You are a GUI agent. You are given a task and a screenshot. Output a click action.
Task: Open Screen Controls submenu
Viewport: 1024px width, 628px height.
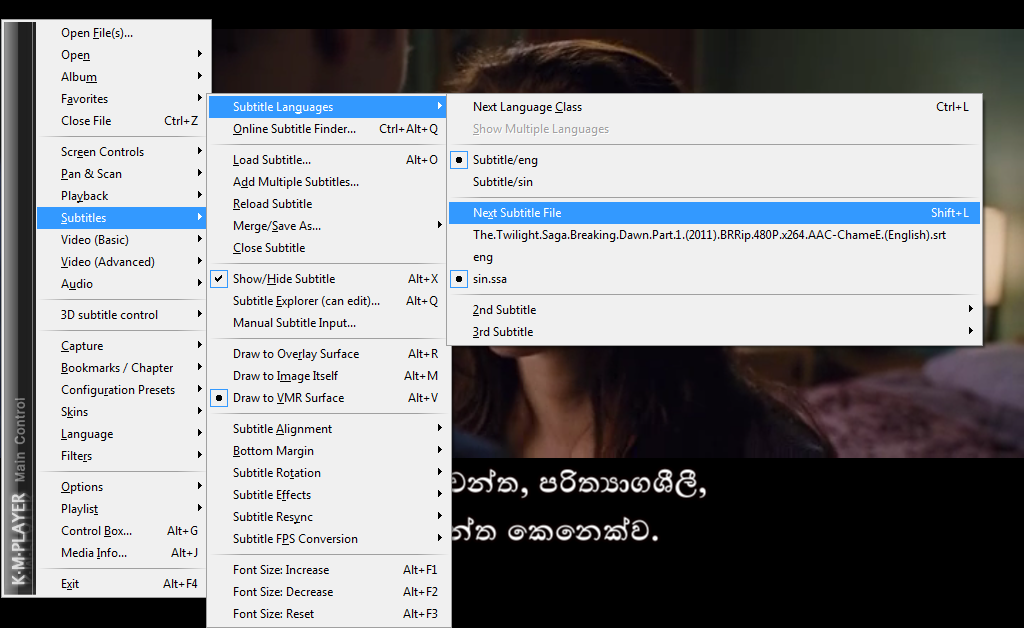point(122,151)
